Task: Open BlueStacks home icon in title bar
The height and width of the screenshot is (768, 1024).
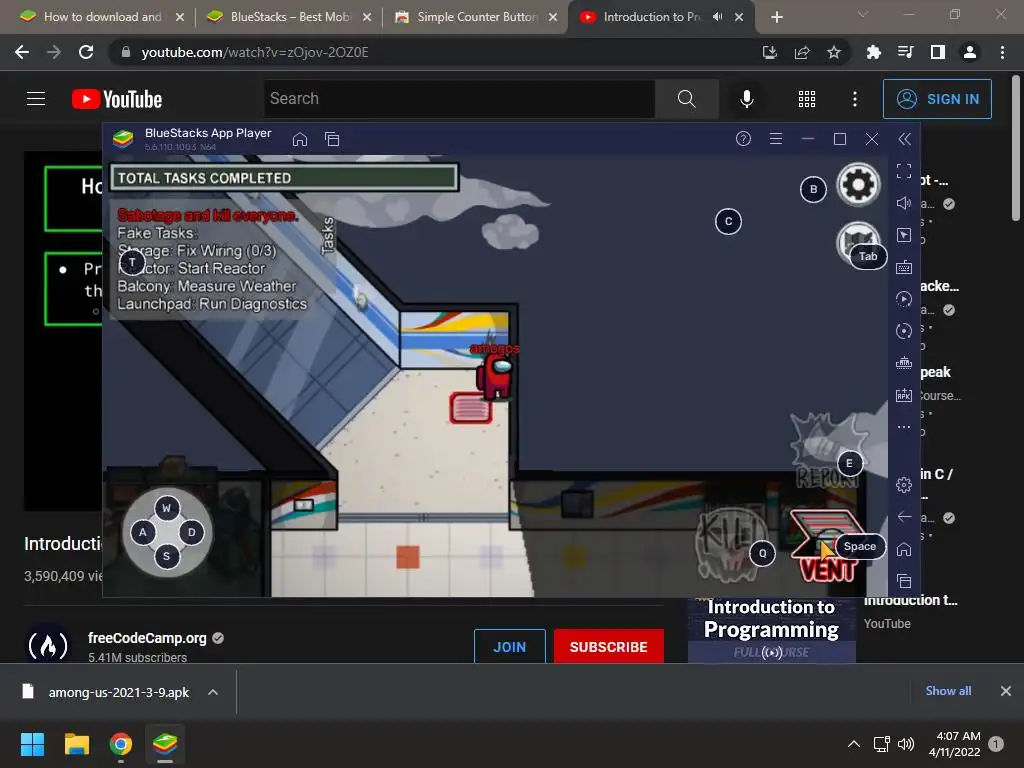Action: pos(300,139)
